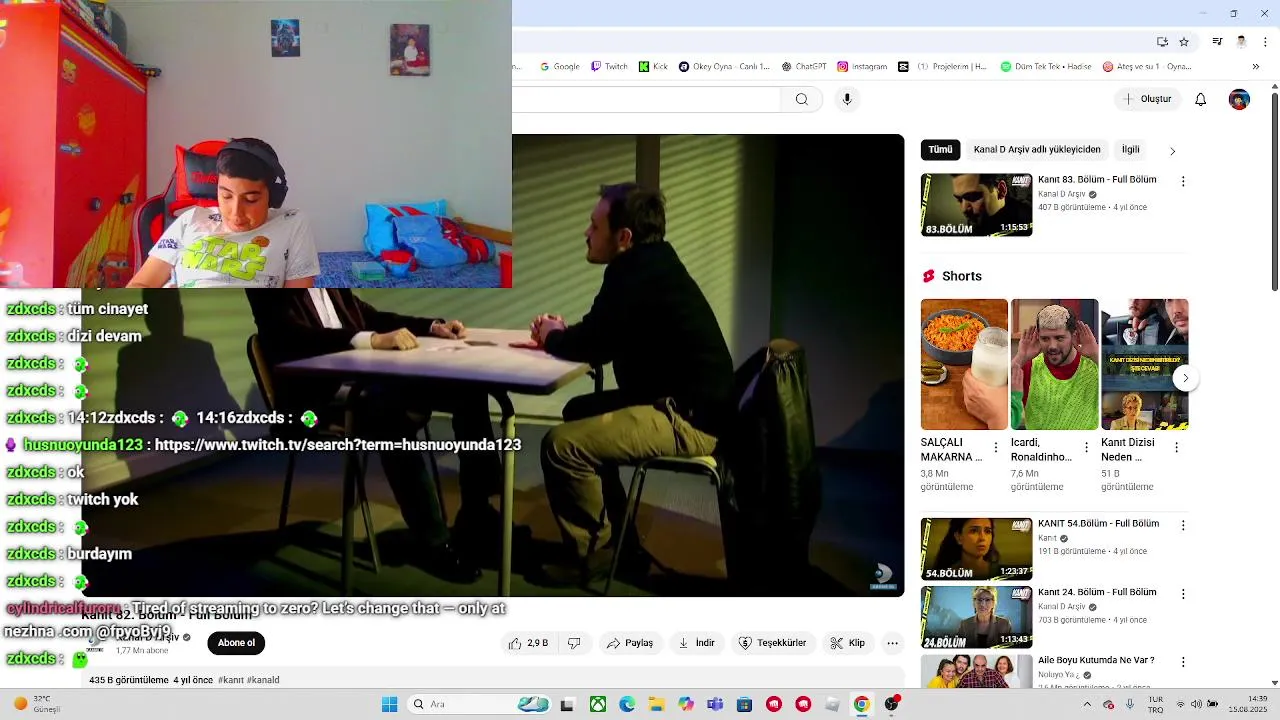1280x720 pixels.
Task: Launch Xbox app from the taskbar
Action: tap(598, 704)
